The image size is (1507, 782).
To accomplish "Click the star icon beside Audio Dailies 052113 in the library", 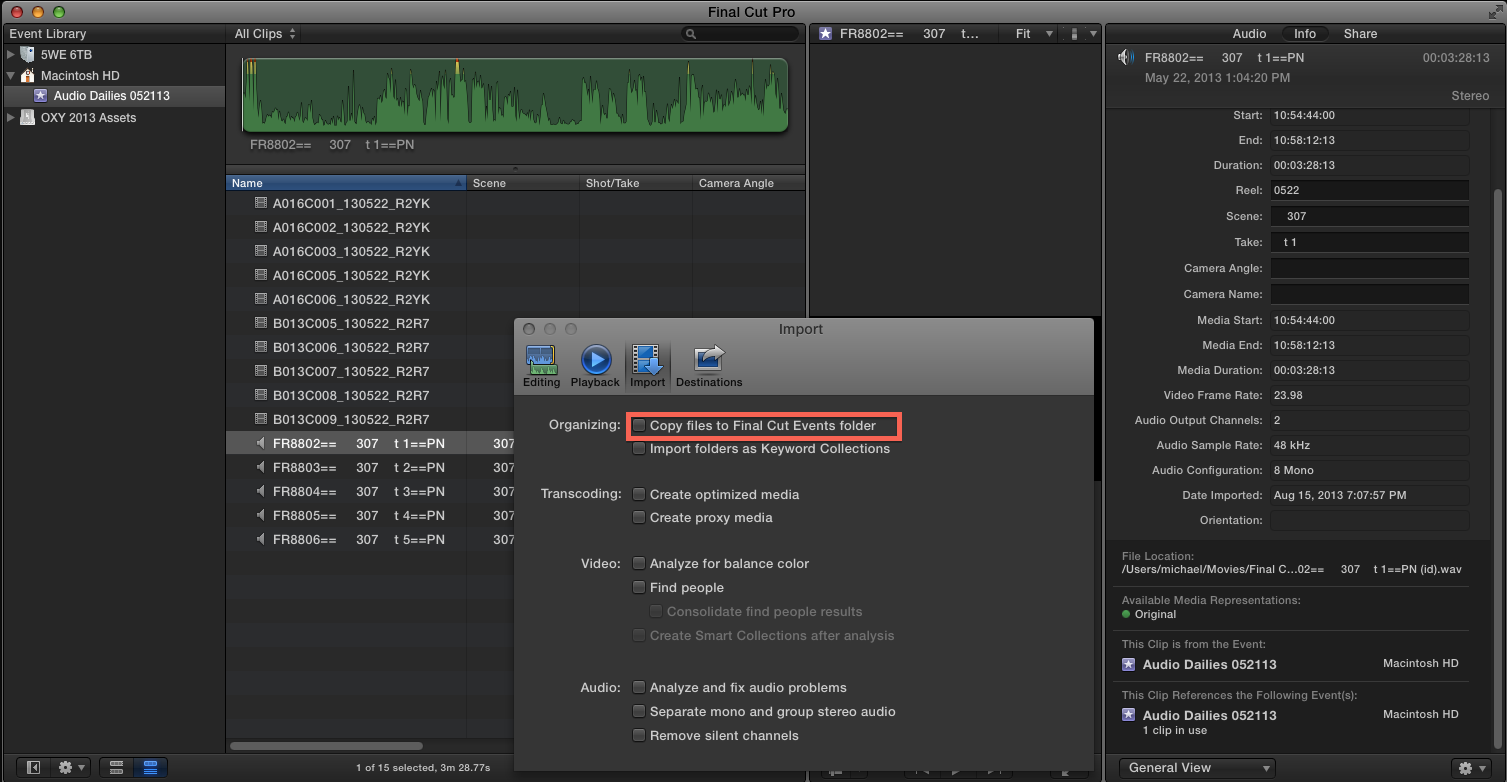I will (x=40, y=96).
